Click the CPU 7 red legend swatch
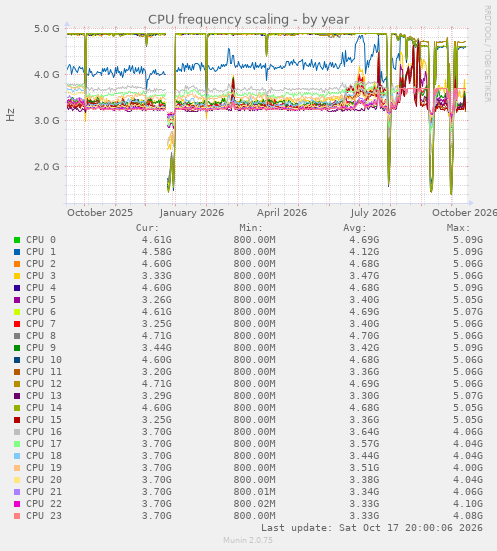 [17, 324]
